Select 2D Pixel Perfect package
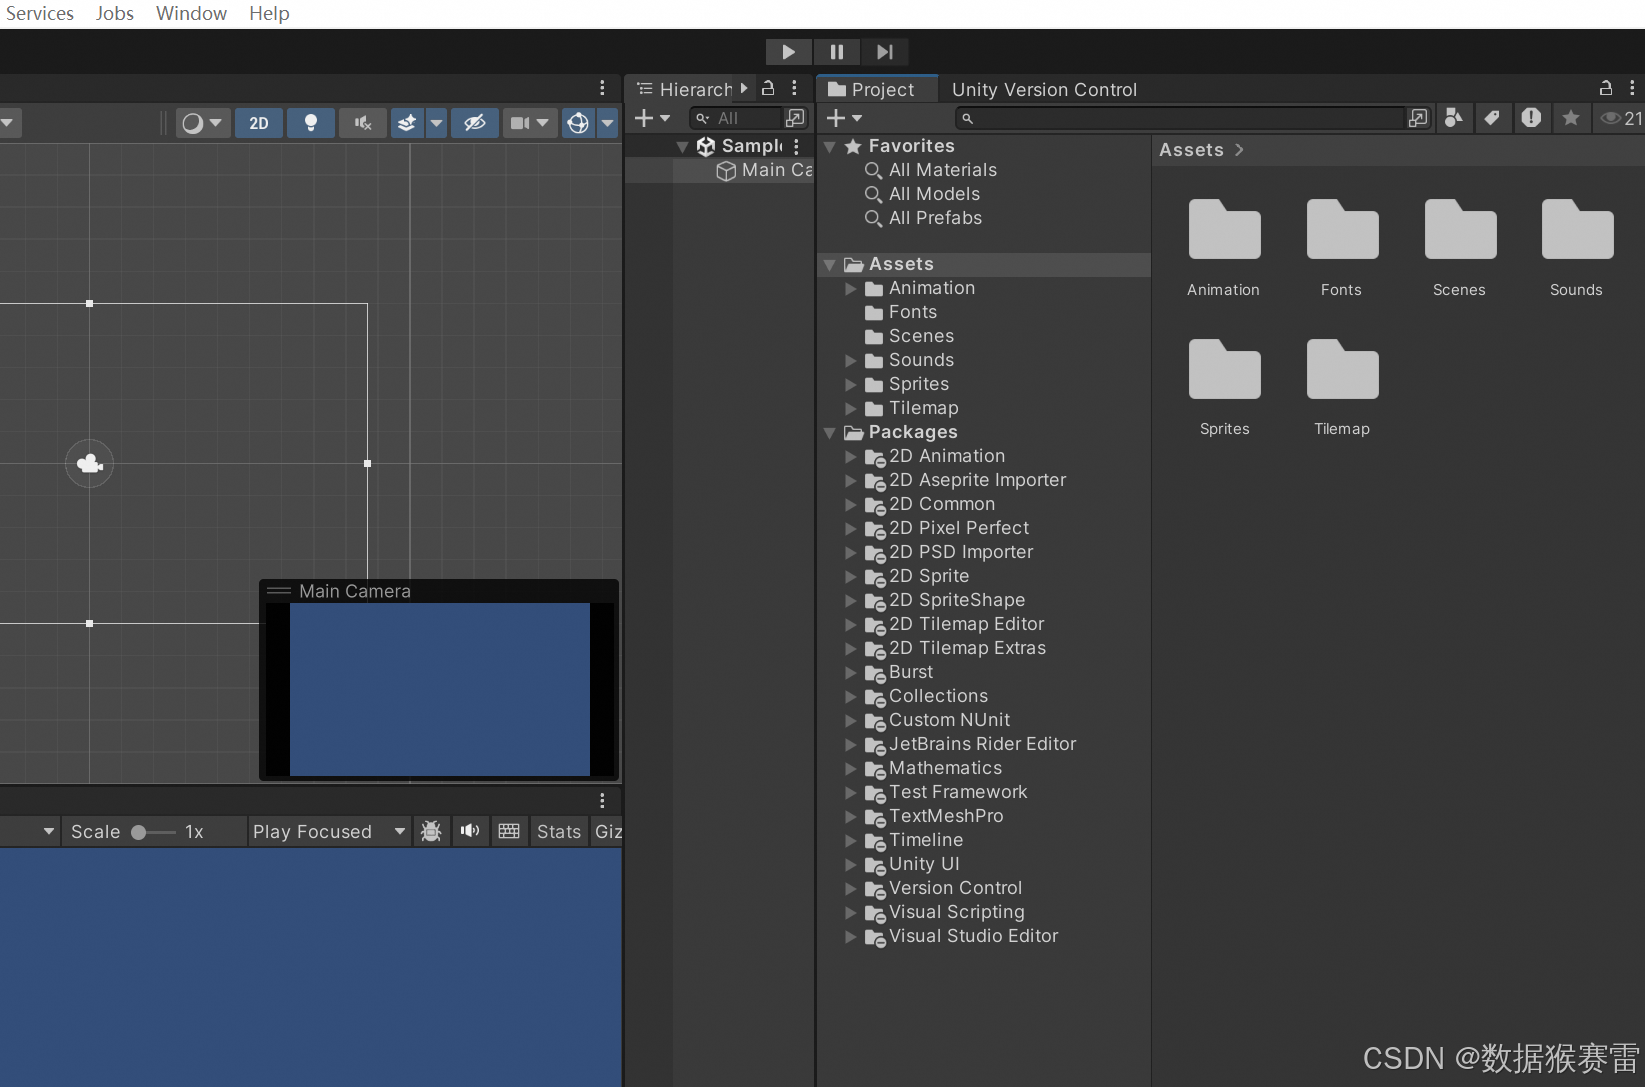Viewport: 1645px width, 1087px height. (958, 528)
